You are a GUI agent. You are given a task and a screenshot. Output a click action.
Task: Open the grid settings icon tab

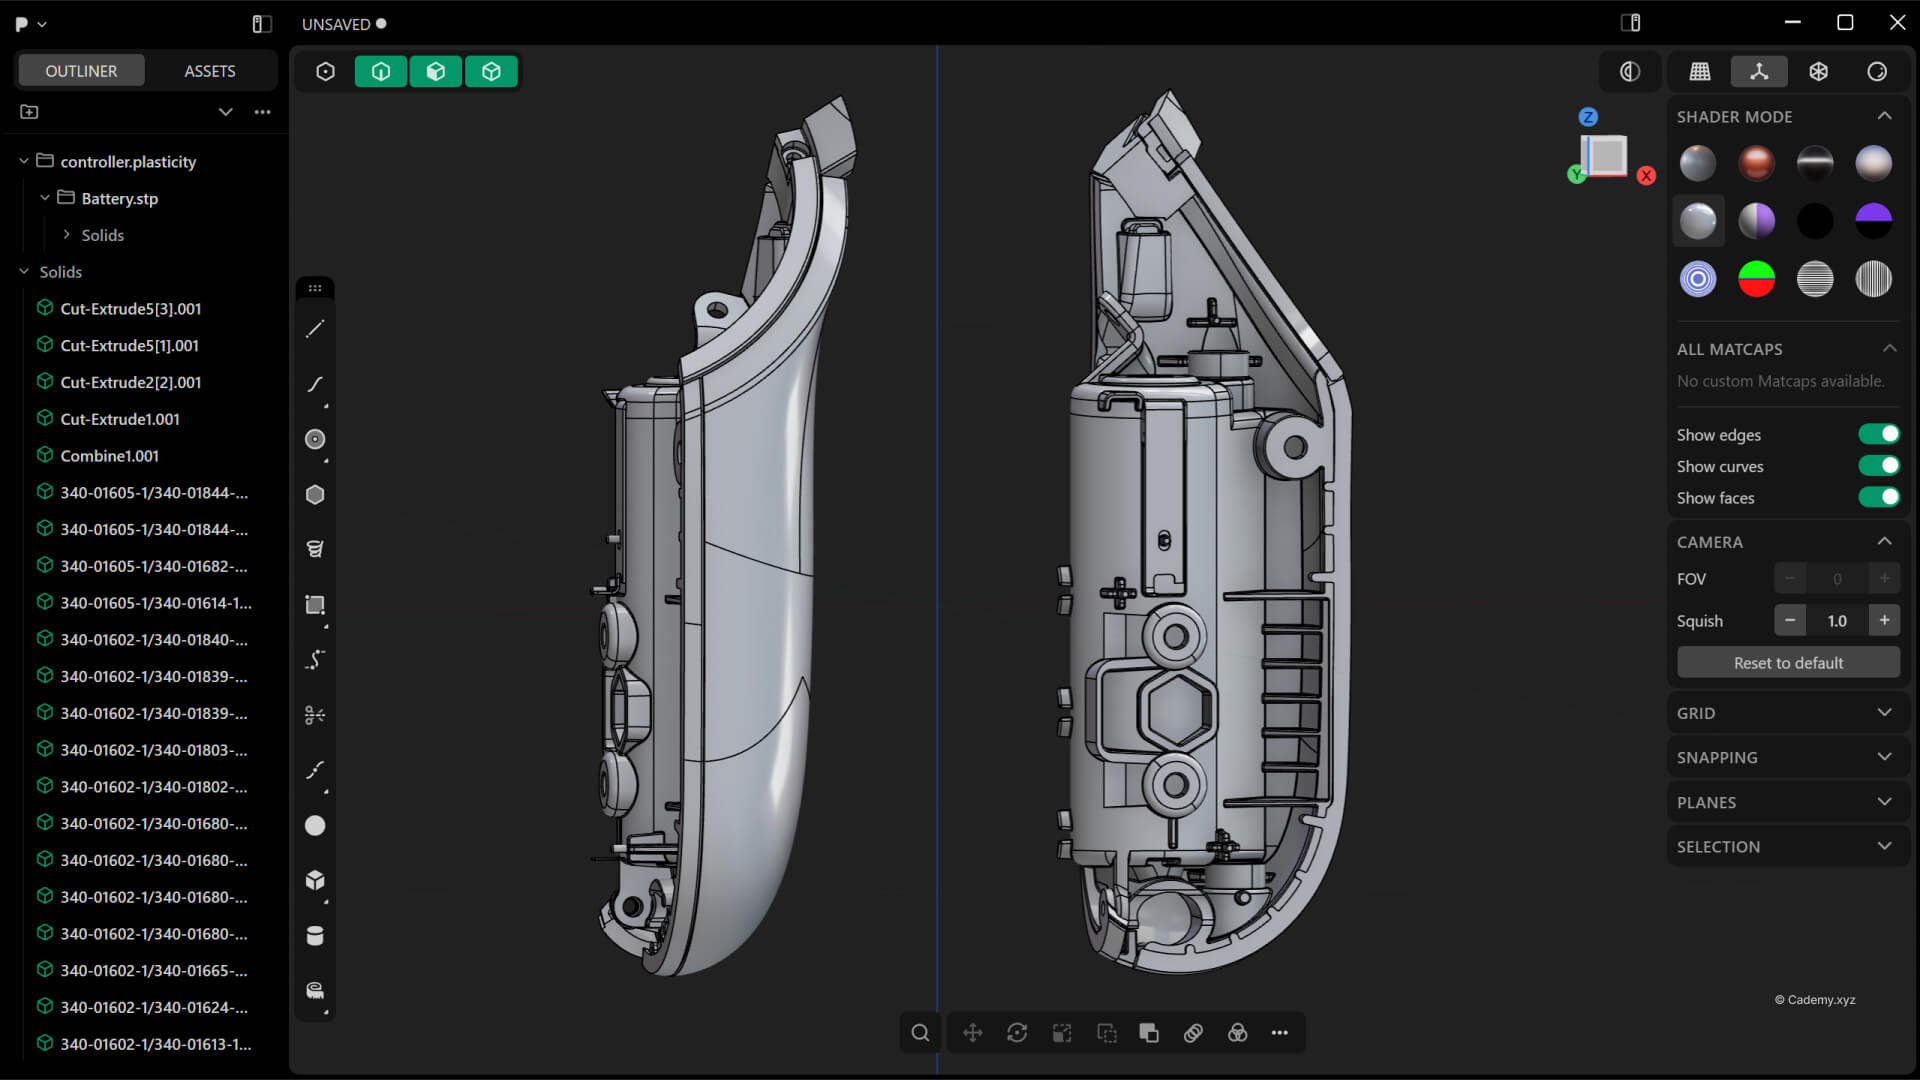1700,71
